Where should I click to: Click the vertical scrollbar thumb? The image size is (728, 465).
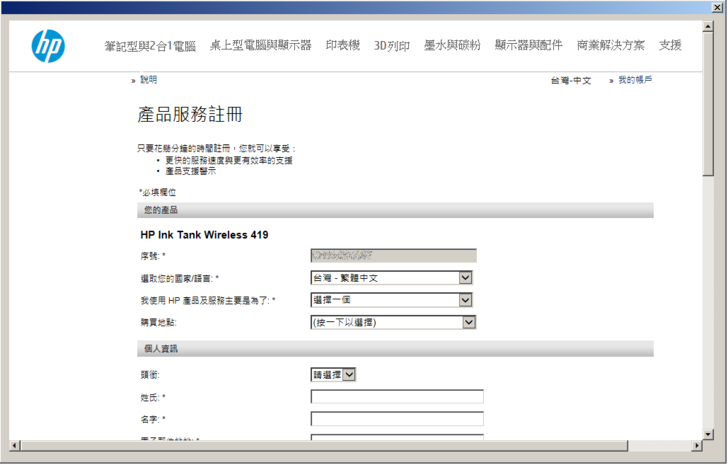click(x=708, y=104)
